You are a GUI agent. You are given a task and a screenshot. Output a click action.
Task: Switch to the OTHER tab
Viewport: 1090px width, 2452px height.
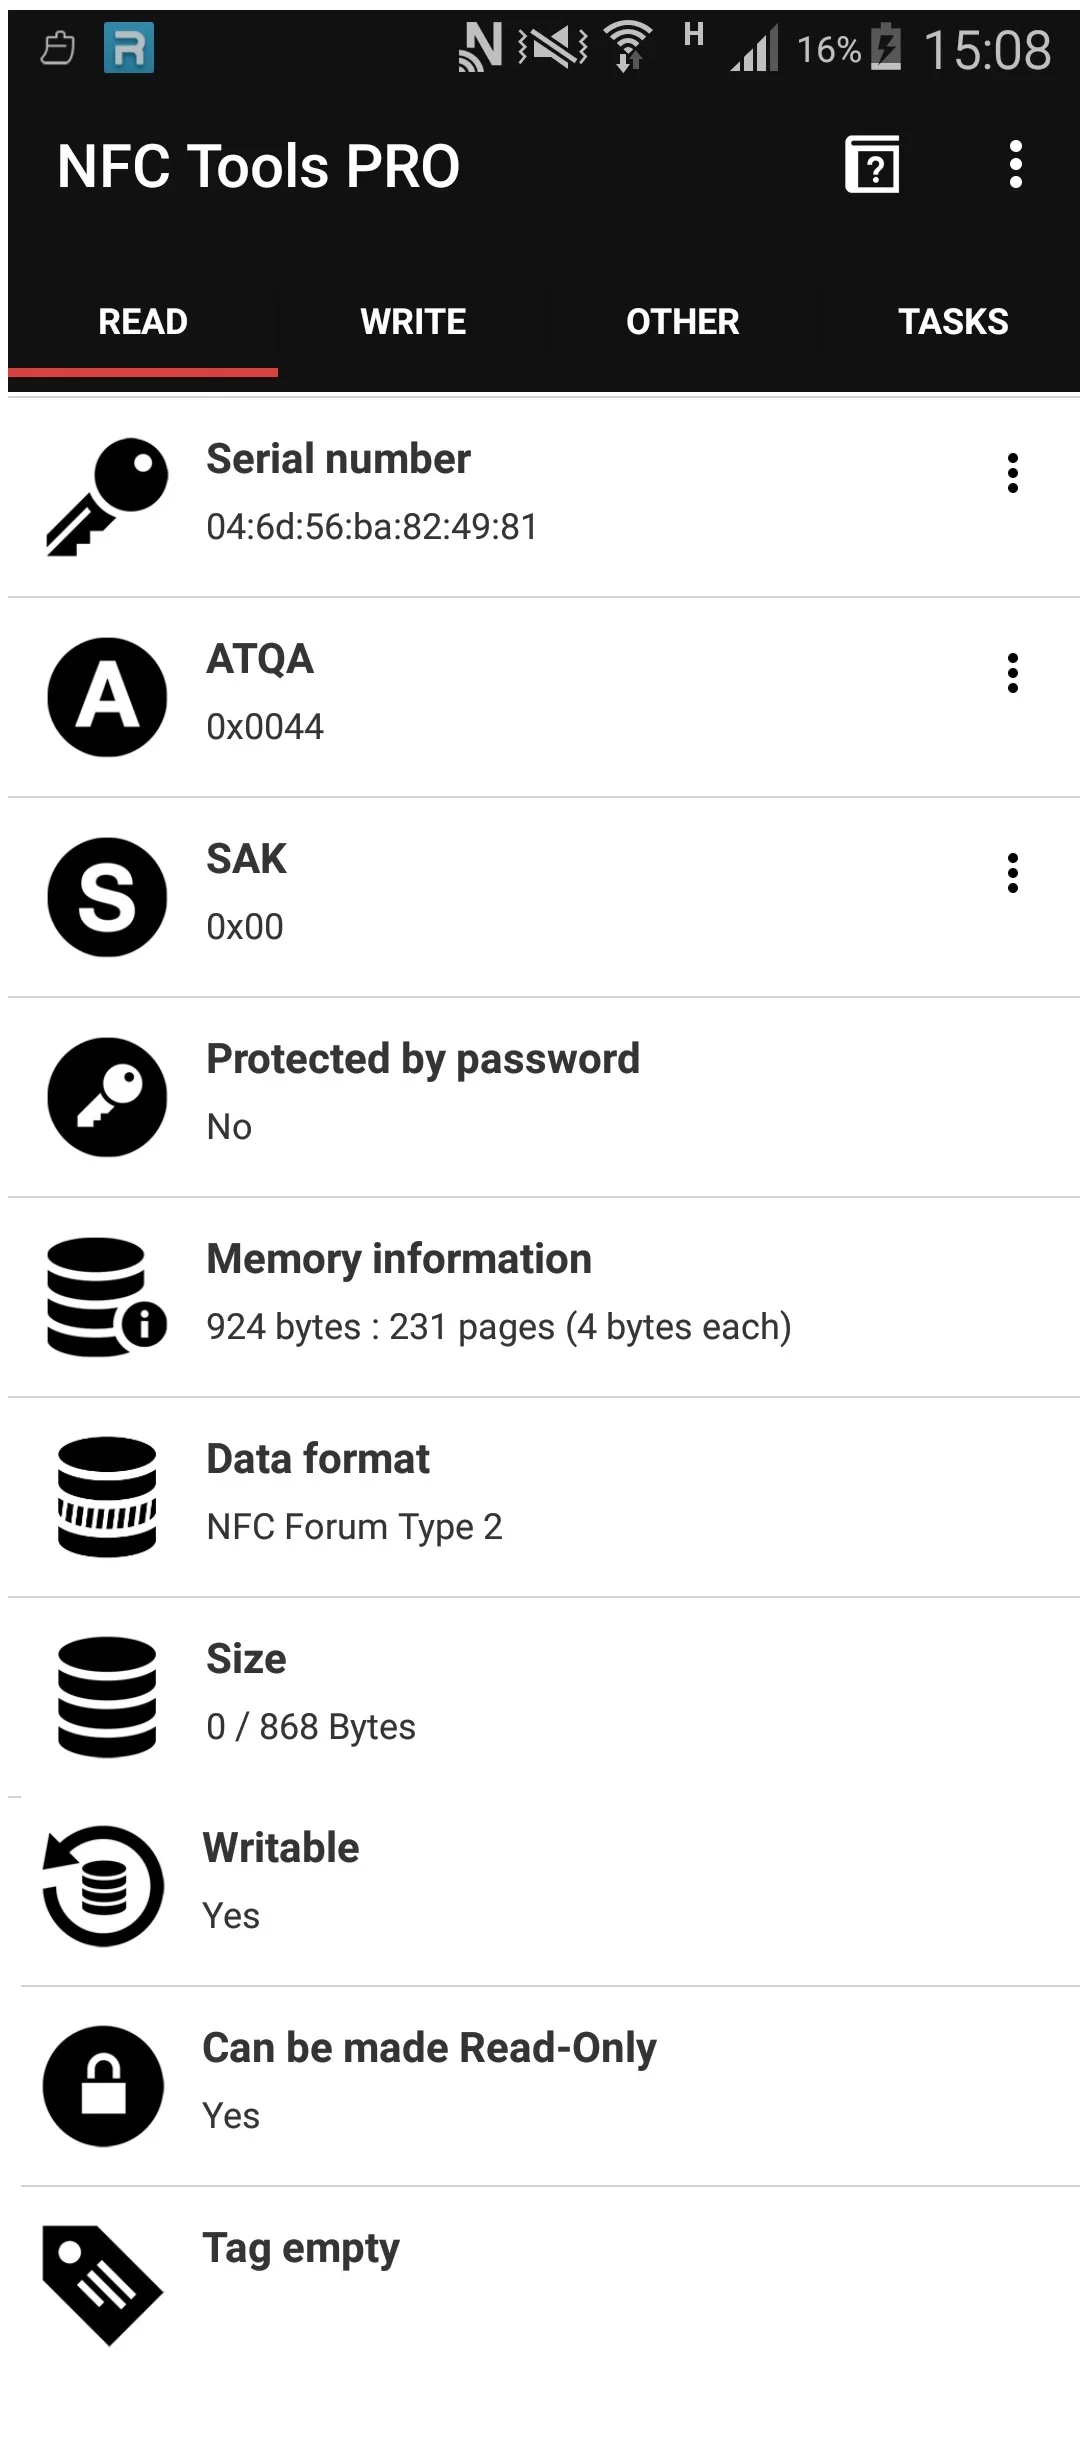[x=683, y=322]
